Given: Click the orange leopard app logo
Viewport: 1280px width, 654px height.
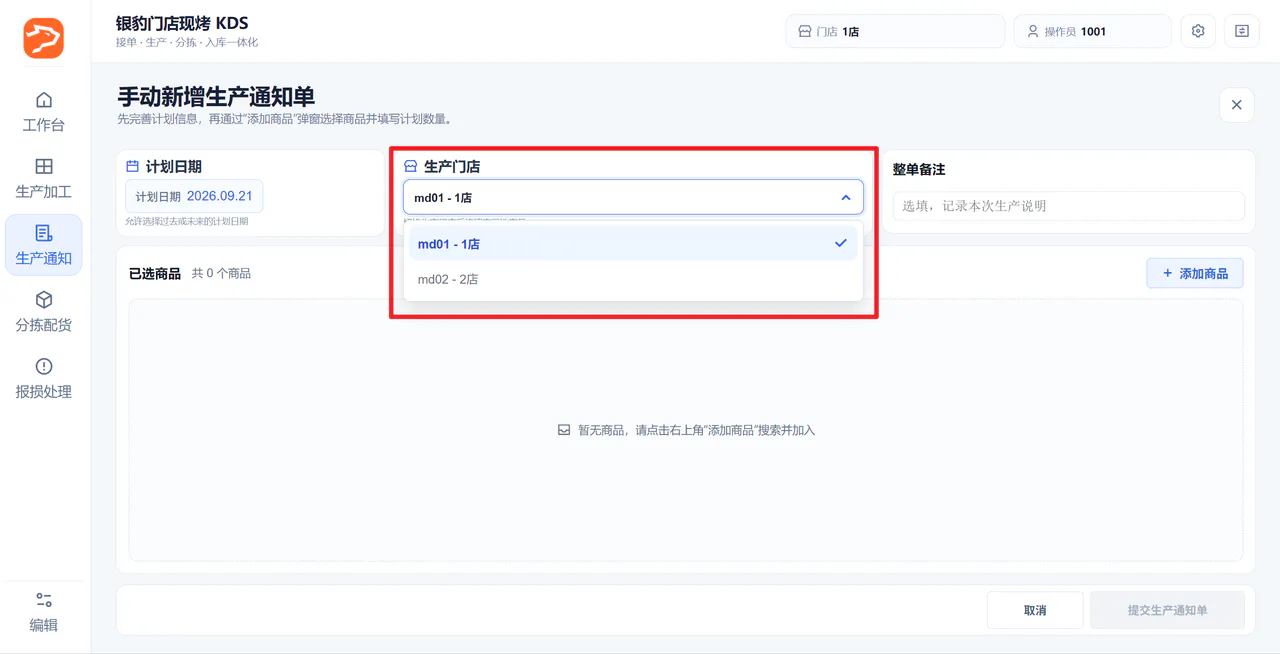Looking at the screenshot, I should coord(44,38).
